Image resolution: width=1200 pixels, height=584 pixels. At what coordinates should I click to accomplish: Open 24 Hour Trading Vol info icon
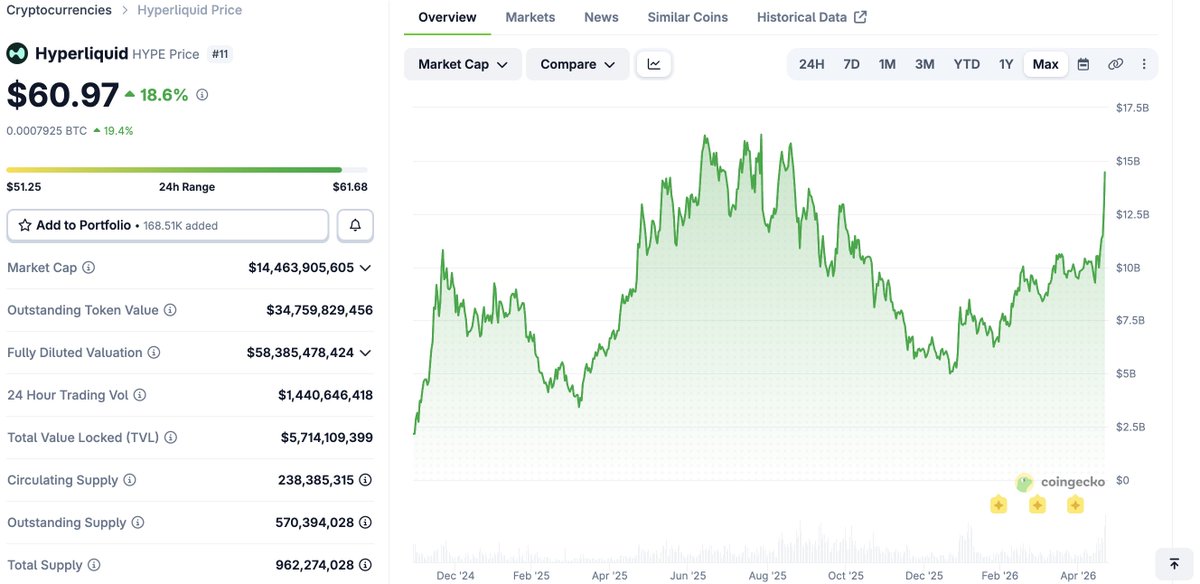coord(140,395)
